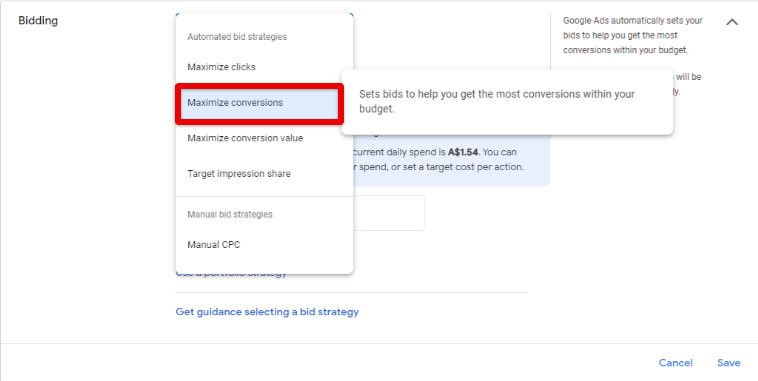Open Get guidance selecting a bid strategy
Screen dimensions: 758x381
point(267,312)
